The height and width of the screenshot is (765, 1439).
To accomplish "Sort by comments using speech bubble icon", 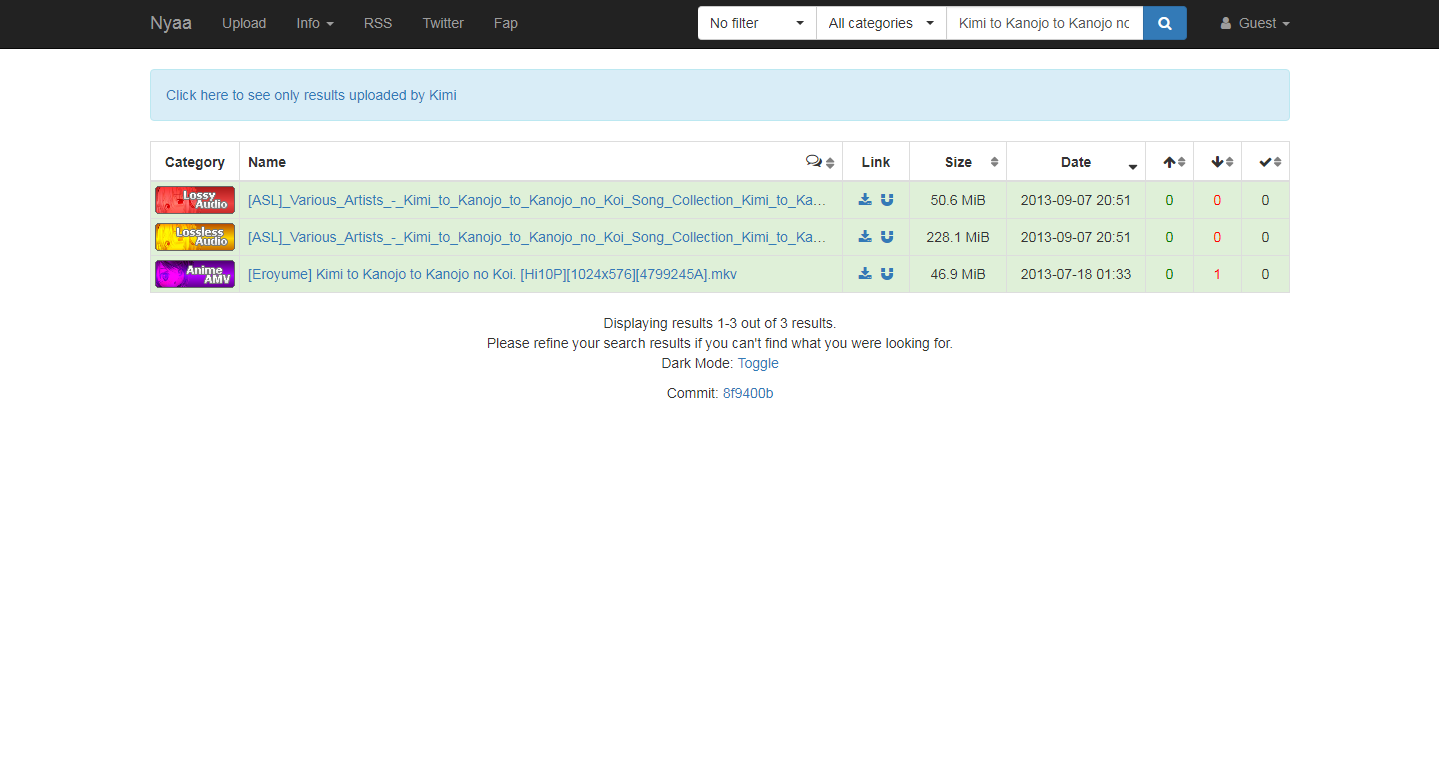I will click(x=814, y=162).
